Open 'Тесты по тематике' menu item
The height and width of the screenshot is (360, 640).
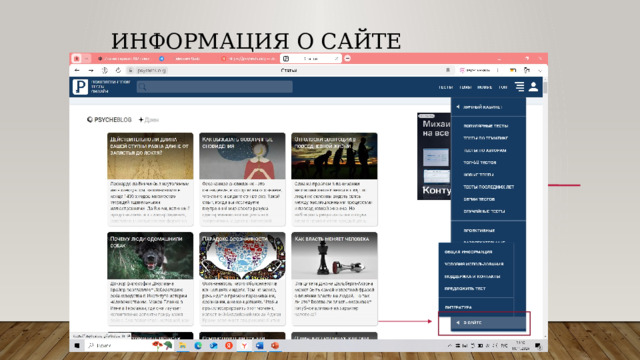pyautogui.click(x=486, y=138)
